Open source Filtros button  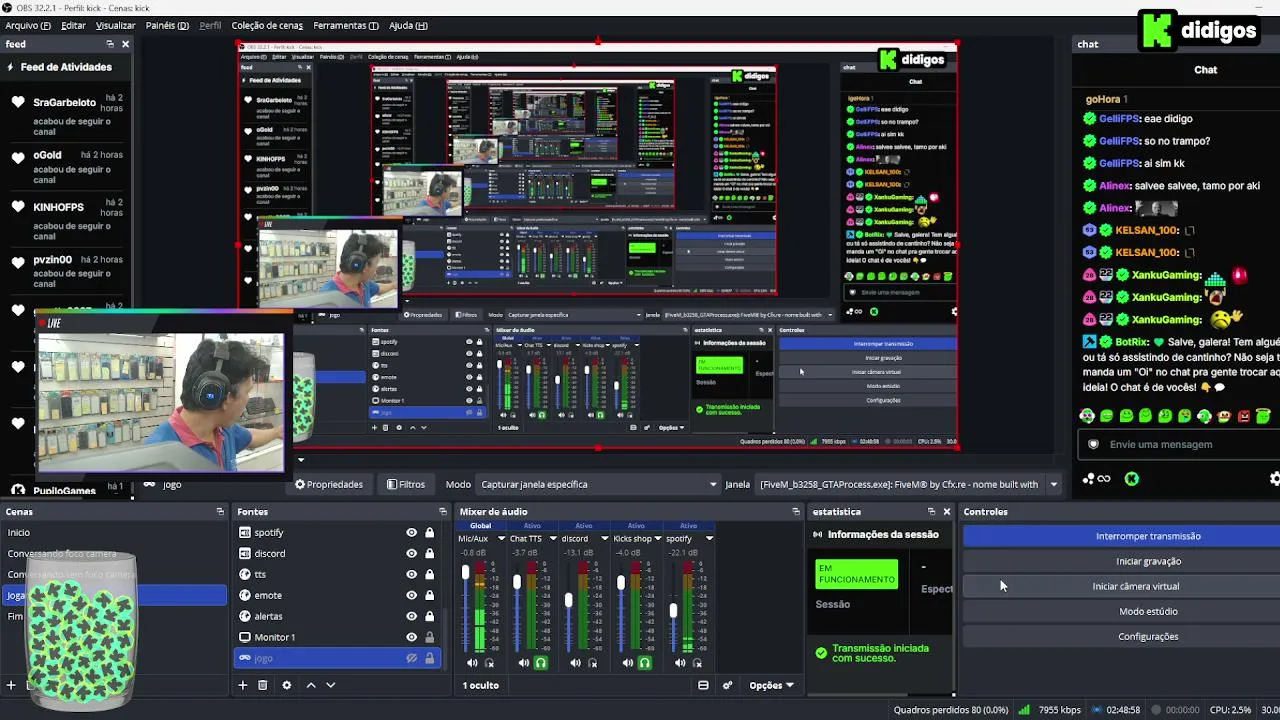pos(406,484)
